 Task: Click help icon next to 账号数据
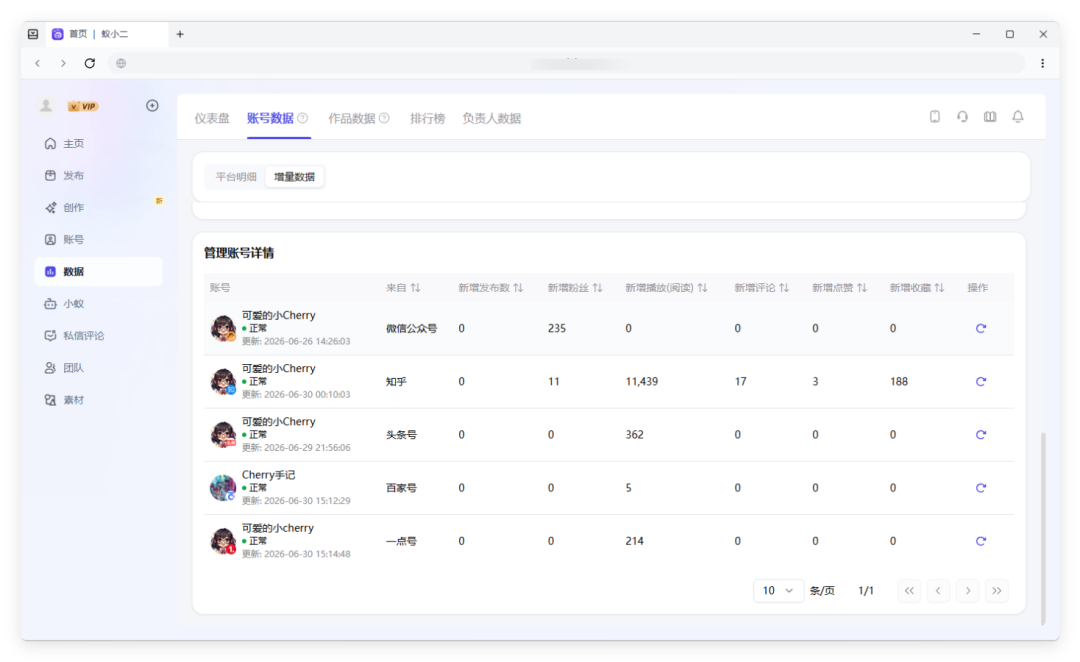(x=302, y=118)
